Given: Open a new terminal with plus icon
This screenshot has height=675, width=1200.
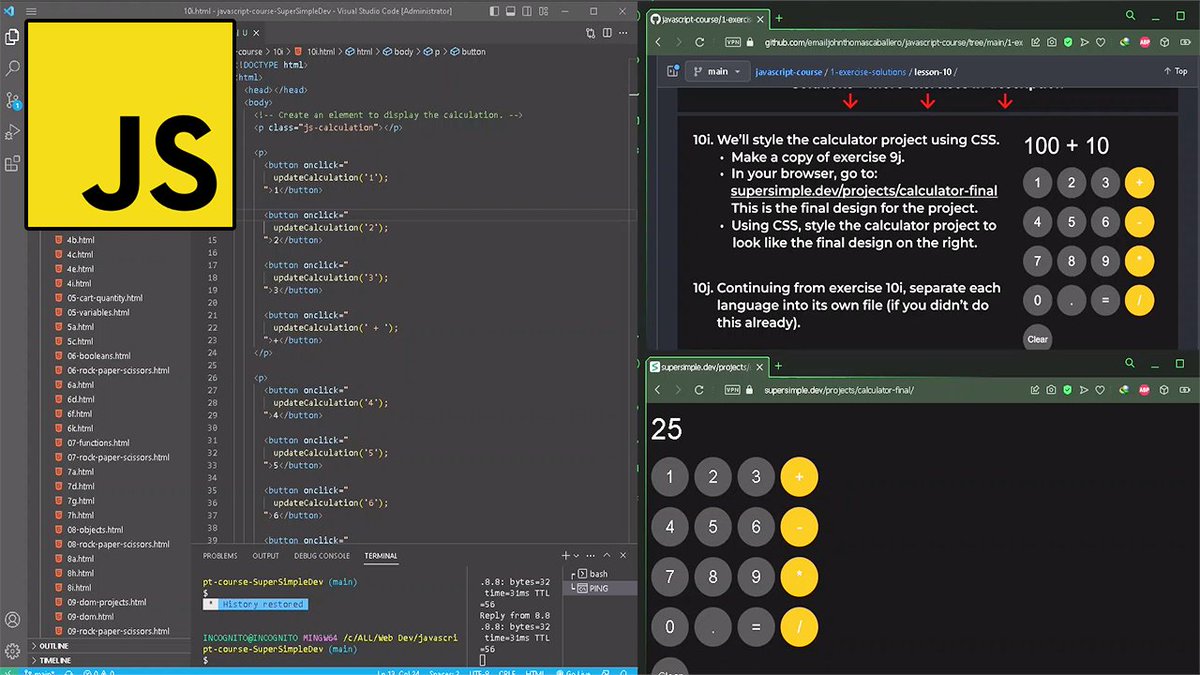Looking at the screenshot, I should (x=566, y=556).
